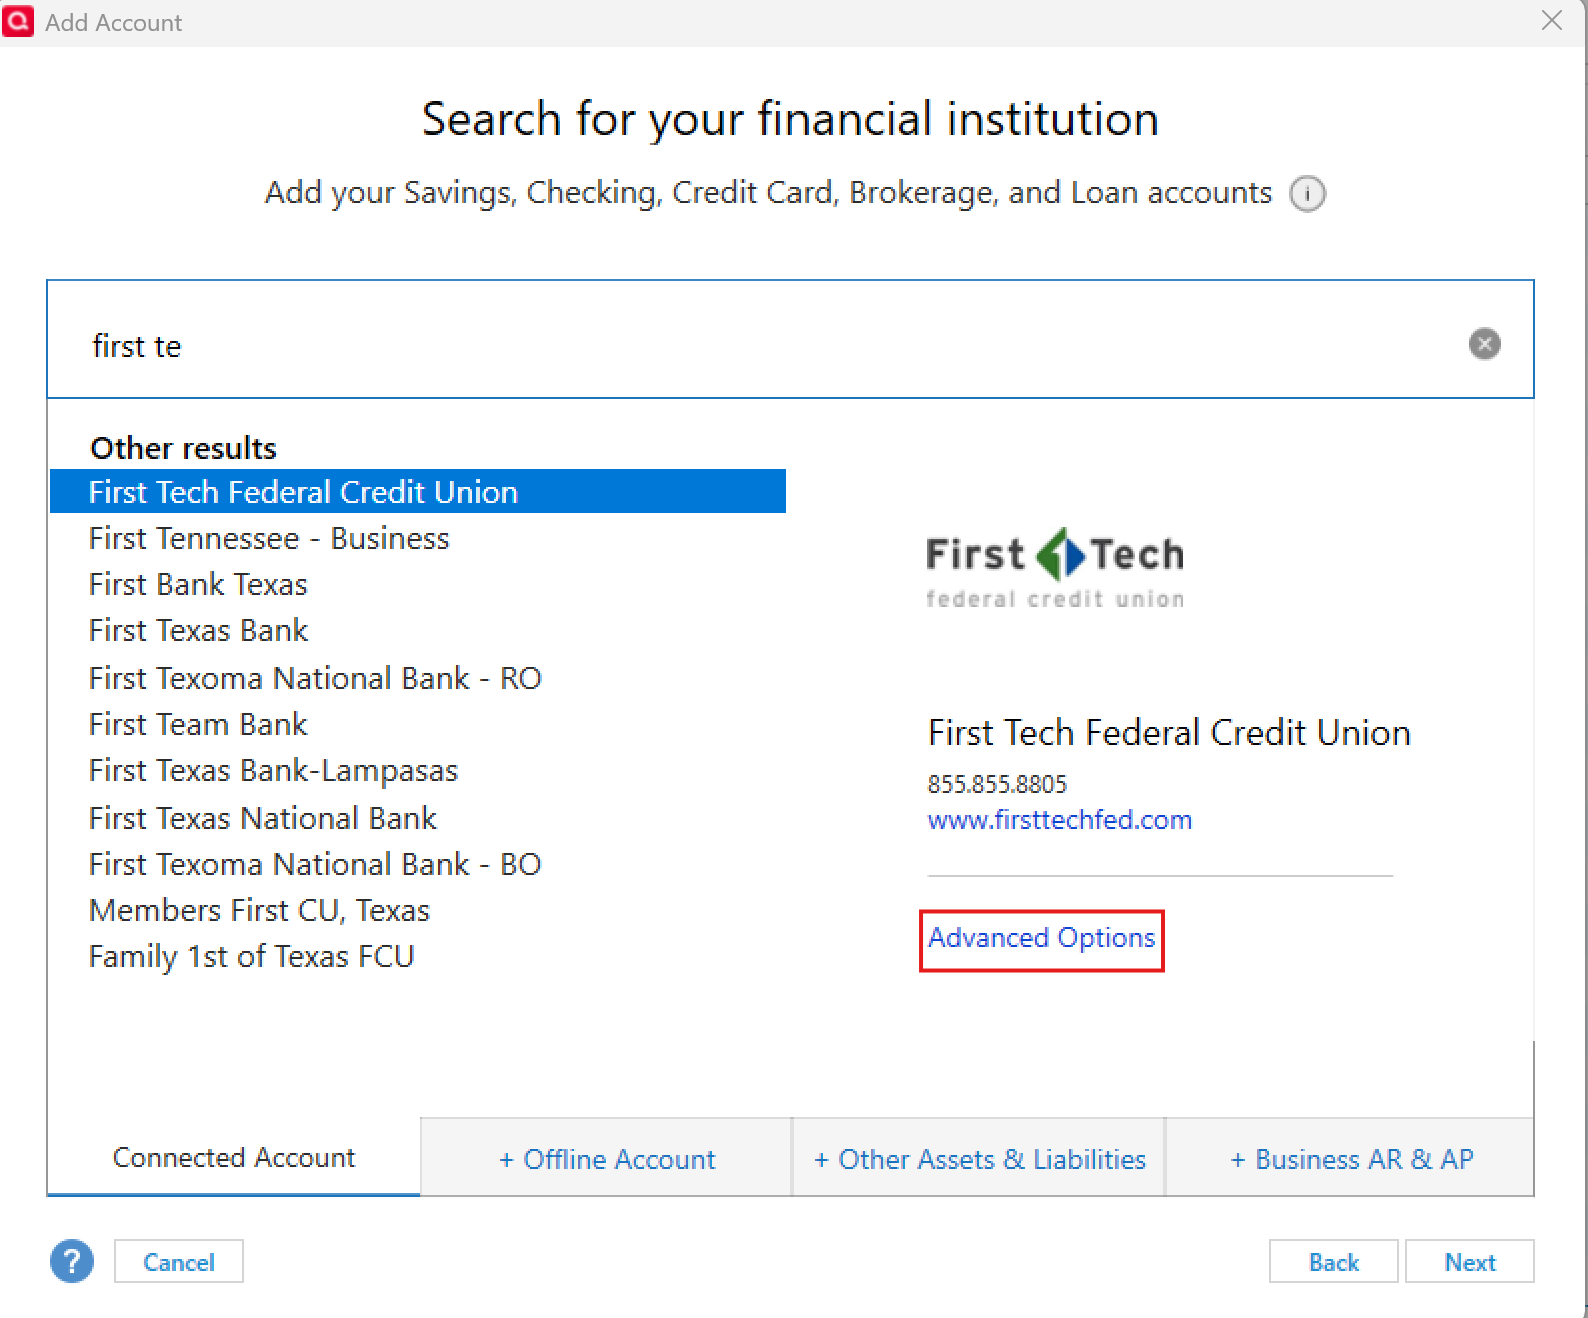Pick First Team Bank from results
1588x1318 pixels.
click(198, 724)
